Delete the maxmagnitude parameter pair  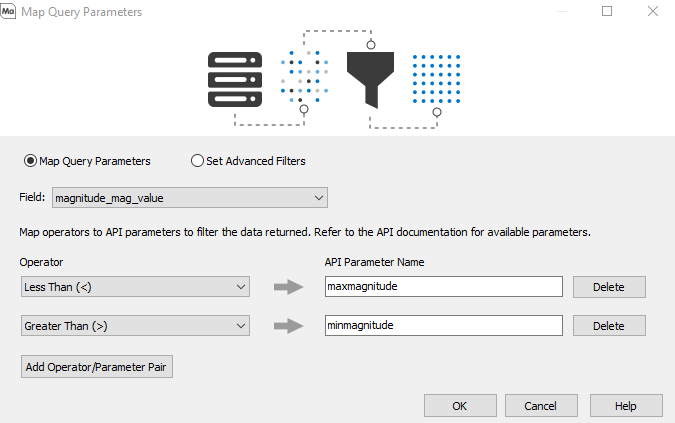tap(609, 287)
